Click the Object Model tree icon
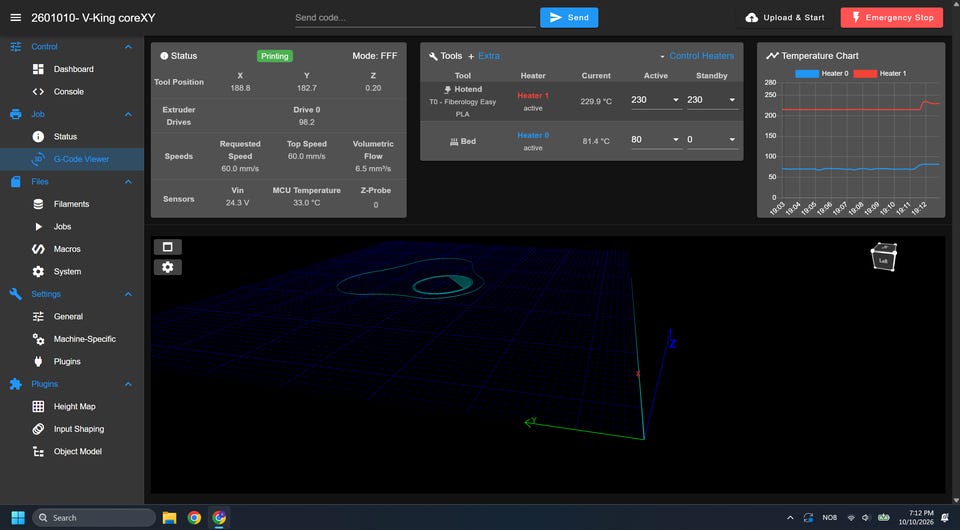This screenshot has width=960, height=530. (x=38, y=452)
